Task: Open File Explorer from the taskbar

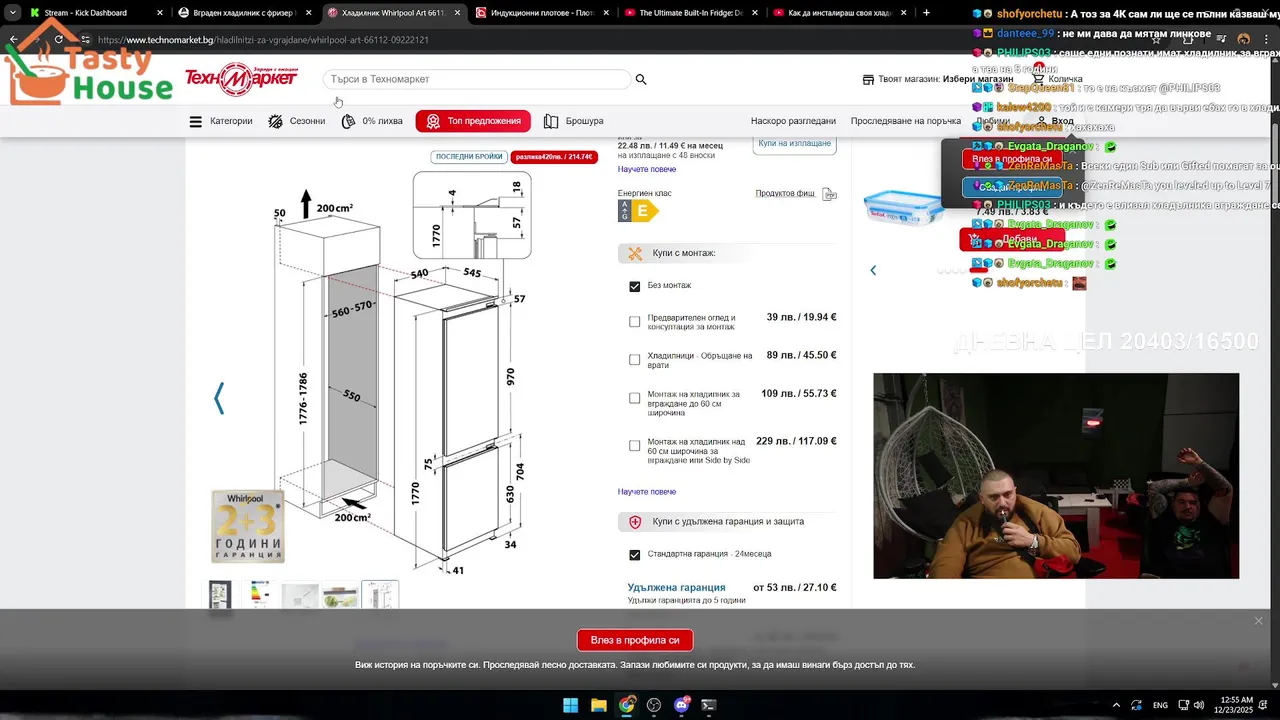Action: click(598, 705)
